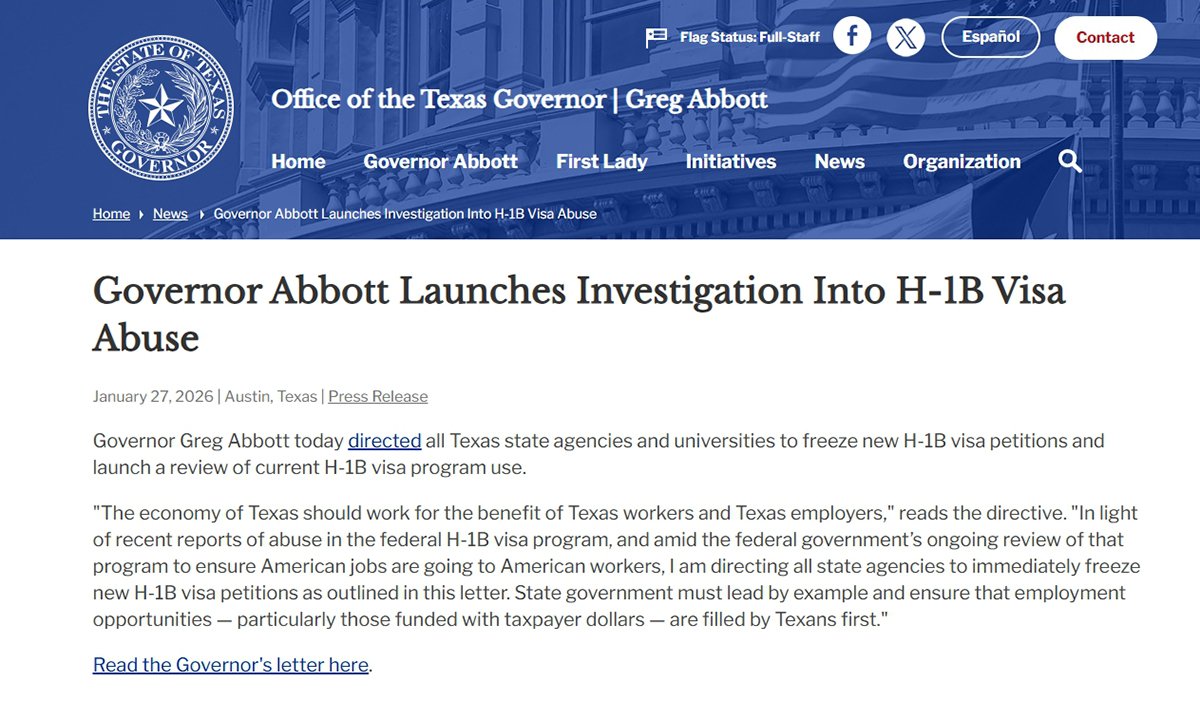This screenshot has height=720, width=1200.
Task: Open the Home navigation menu item
Action: tap(298, 161)
